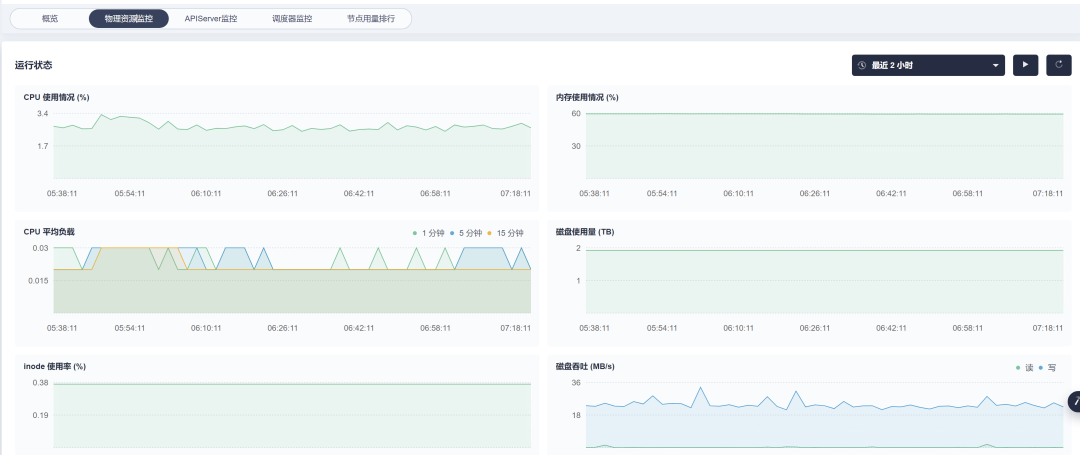Click the 磁盘使用量 (TB) chart title
The height and width of the screenshot is (455, 1080).
click(x=585, y=232)
